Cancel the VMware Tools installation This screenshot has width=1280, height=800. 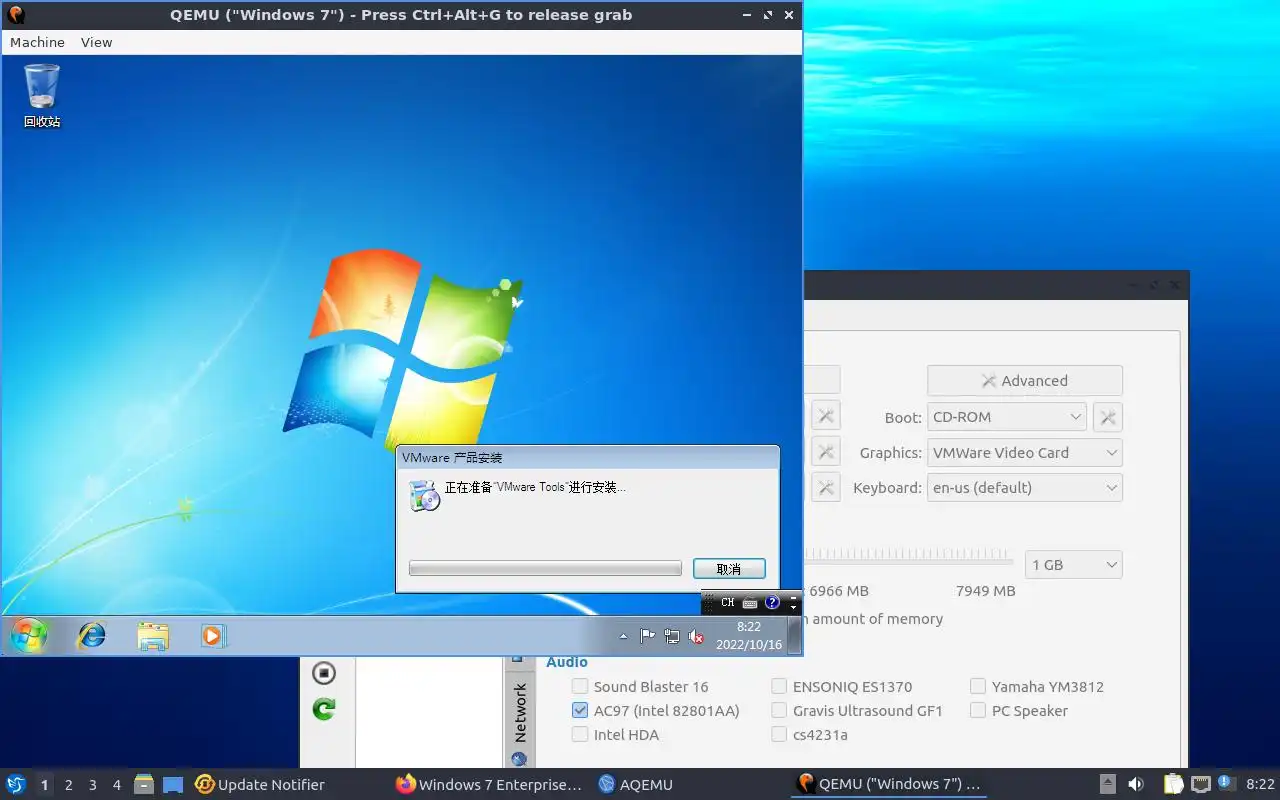point(729,568)
